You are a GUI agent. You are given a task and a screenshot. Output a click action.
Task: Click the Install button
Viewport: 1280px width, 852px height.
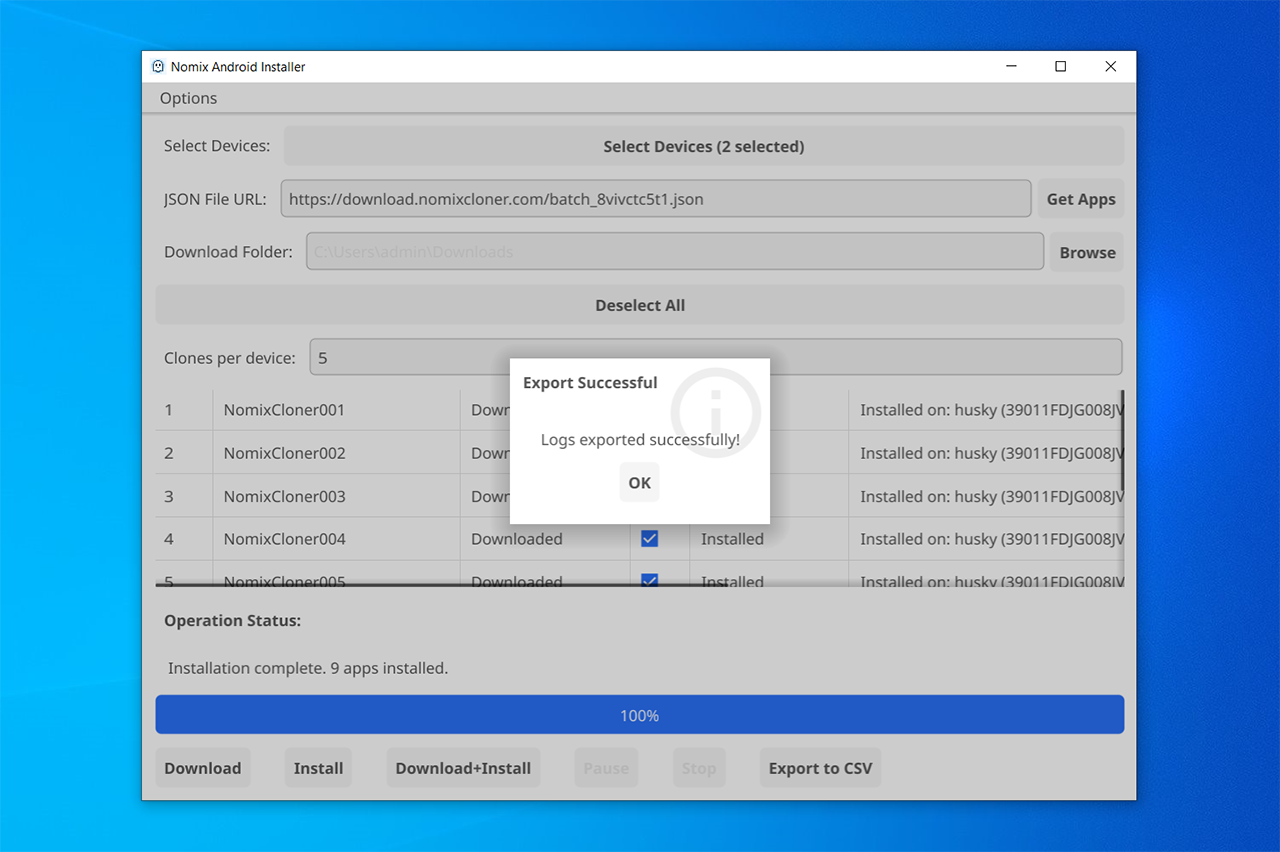[x=318, y=768]
